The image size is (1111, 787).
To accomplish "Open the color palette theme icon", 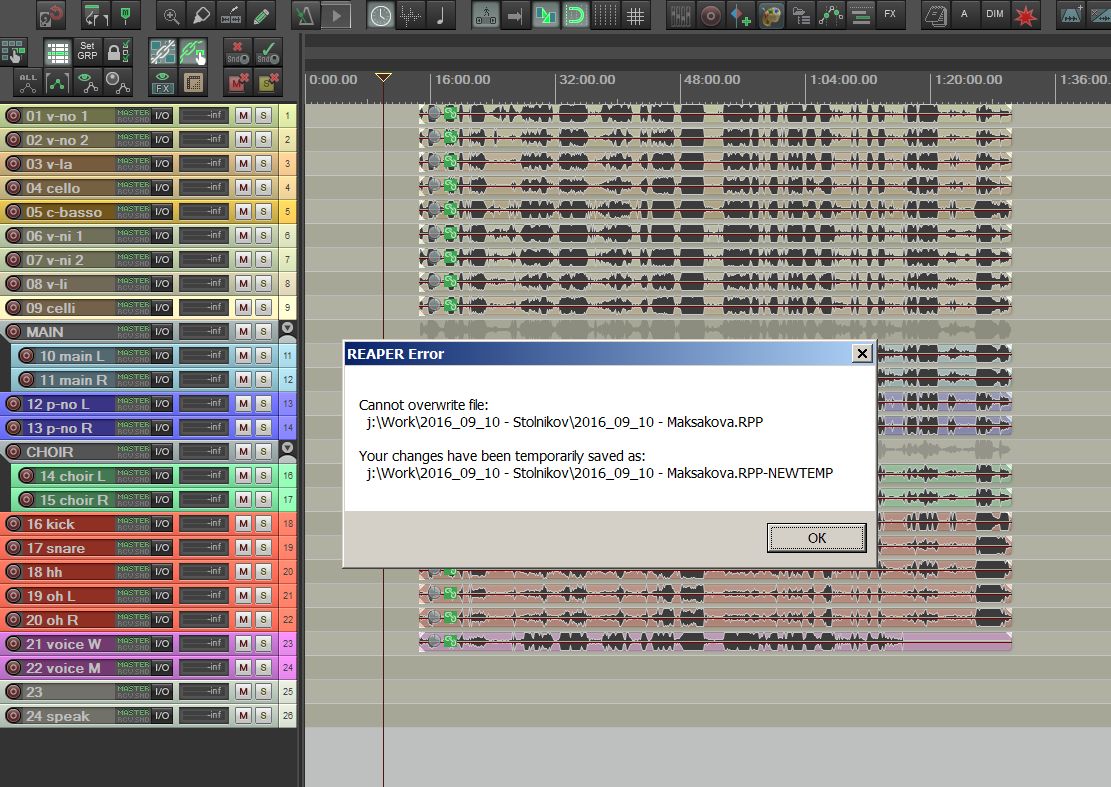I will (x=770, y=15).
